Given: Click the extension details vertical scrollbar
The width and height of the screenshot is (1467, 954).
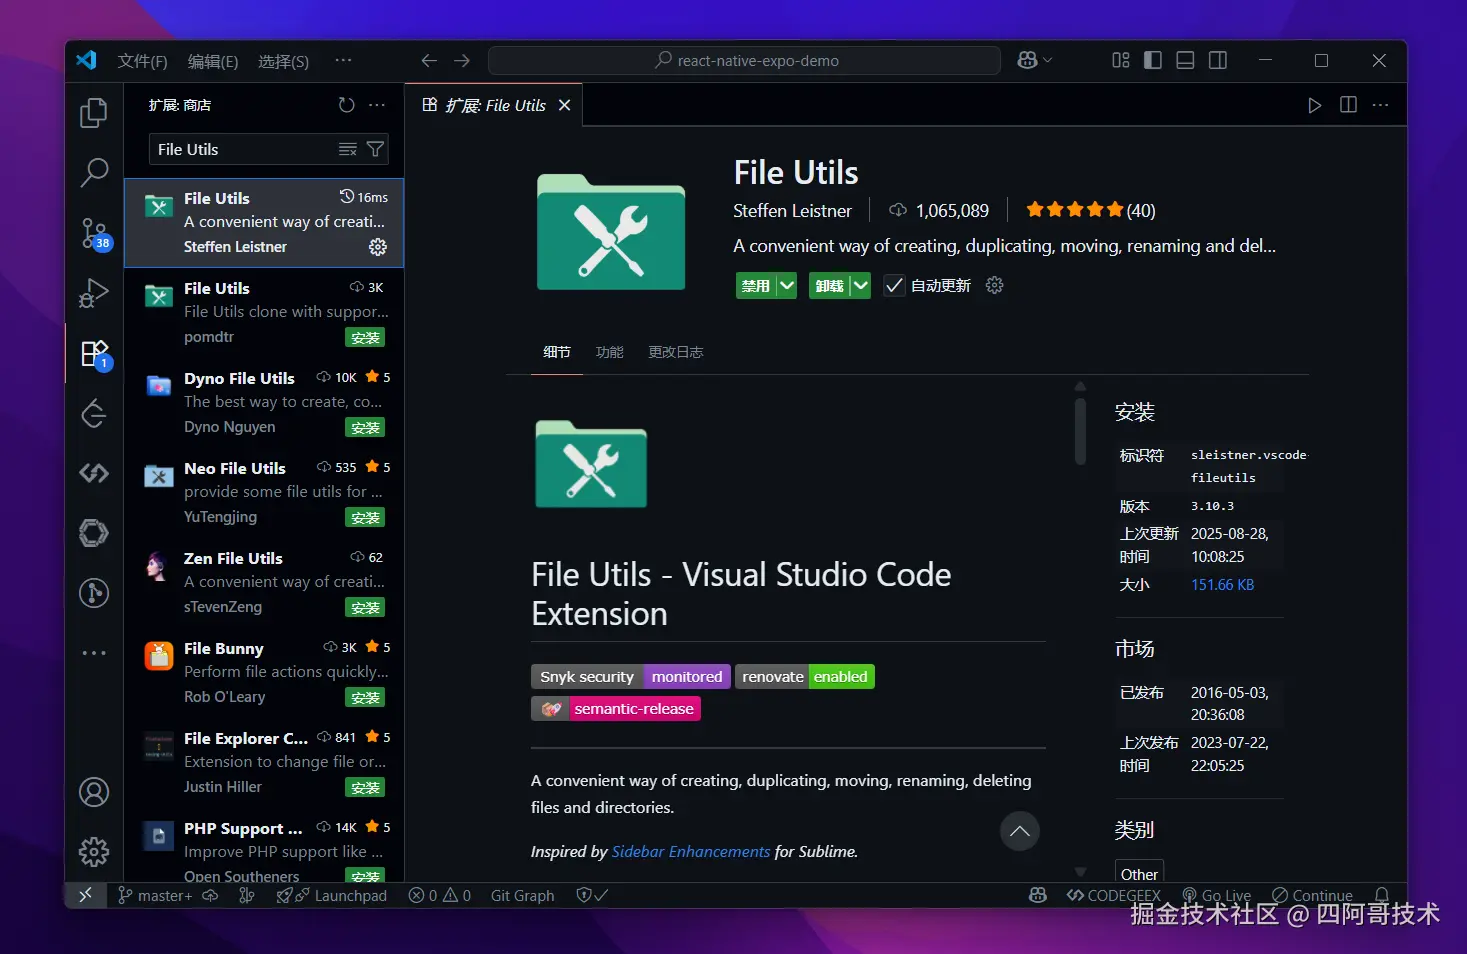Looking at the screenshot, I should [1080, 432].
